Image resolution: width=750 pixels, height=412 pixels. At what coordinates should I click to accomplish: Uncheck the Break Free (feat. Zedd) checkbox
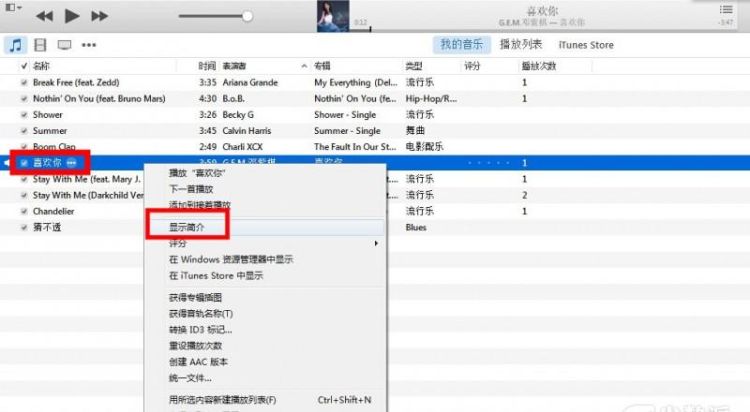(x=24, y=82)
